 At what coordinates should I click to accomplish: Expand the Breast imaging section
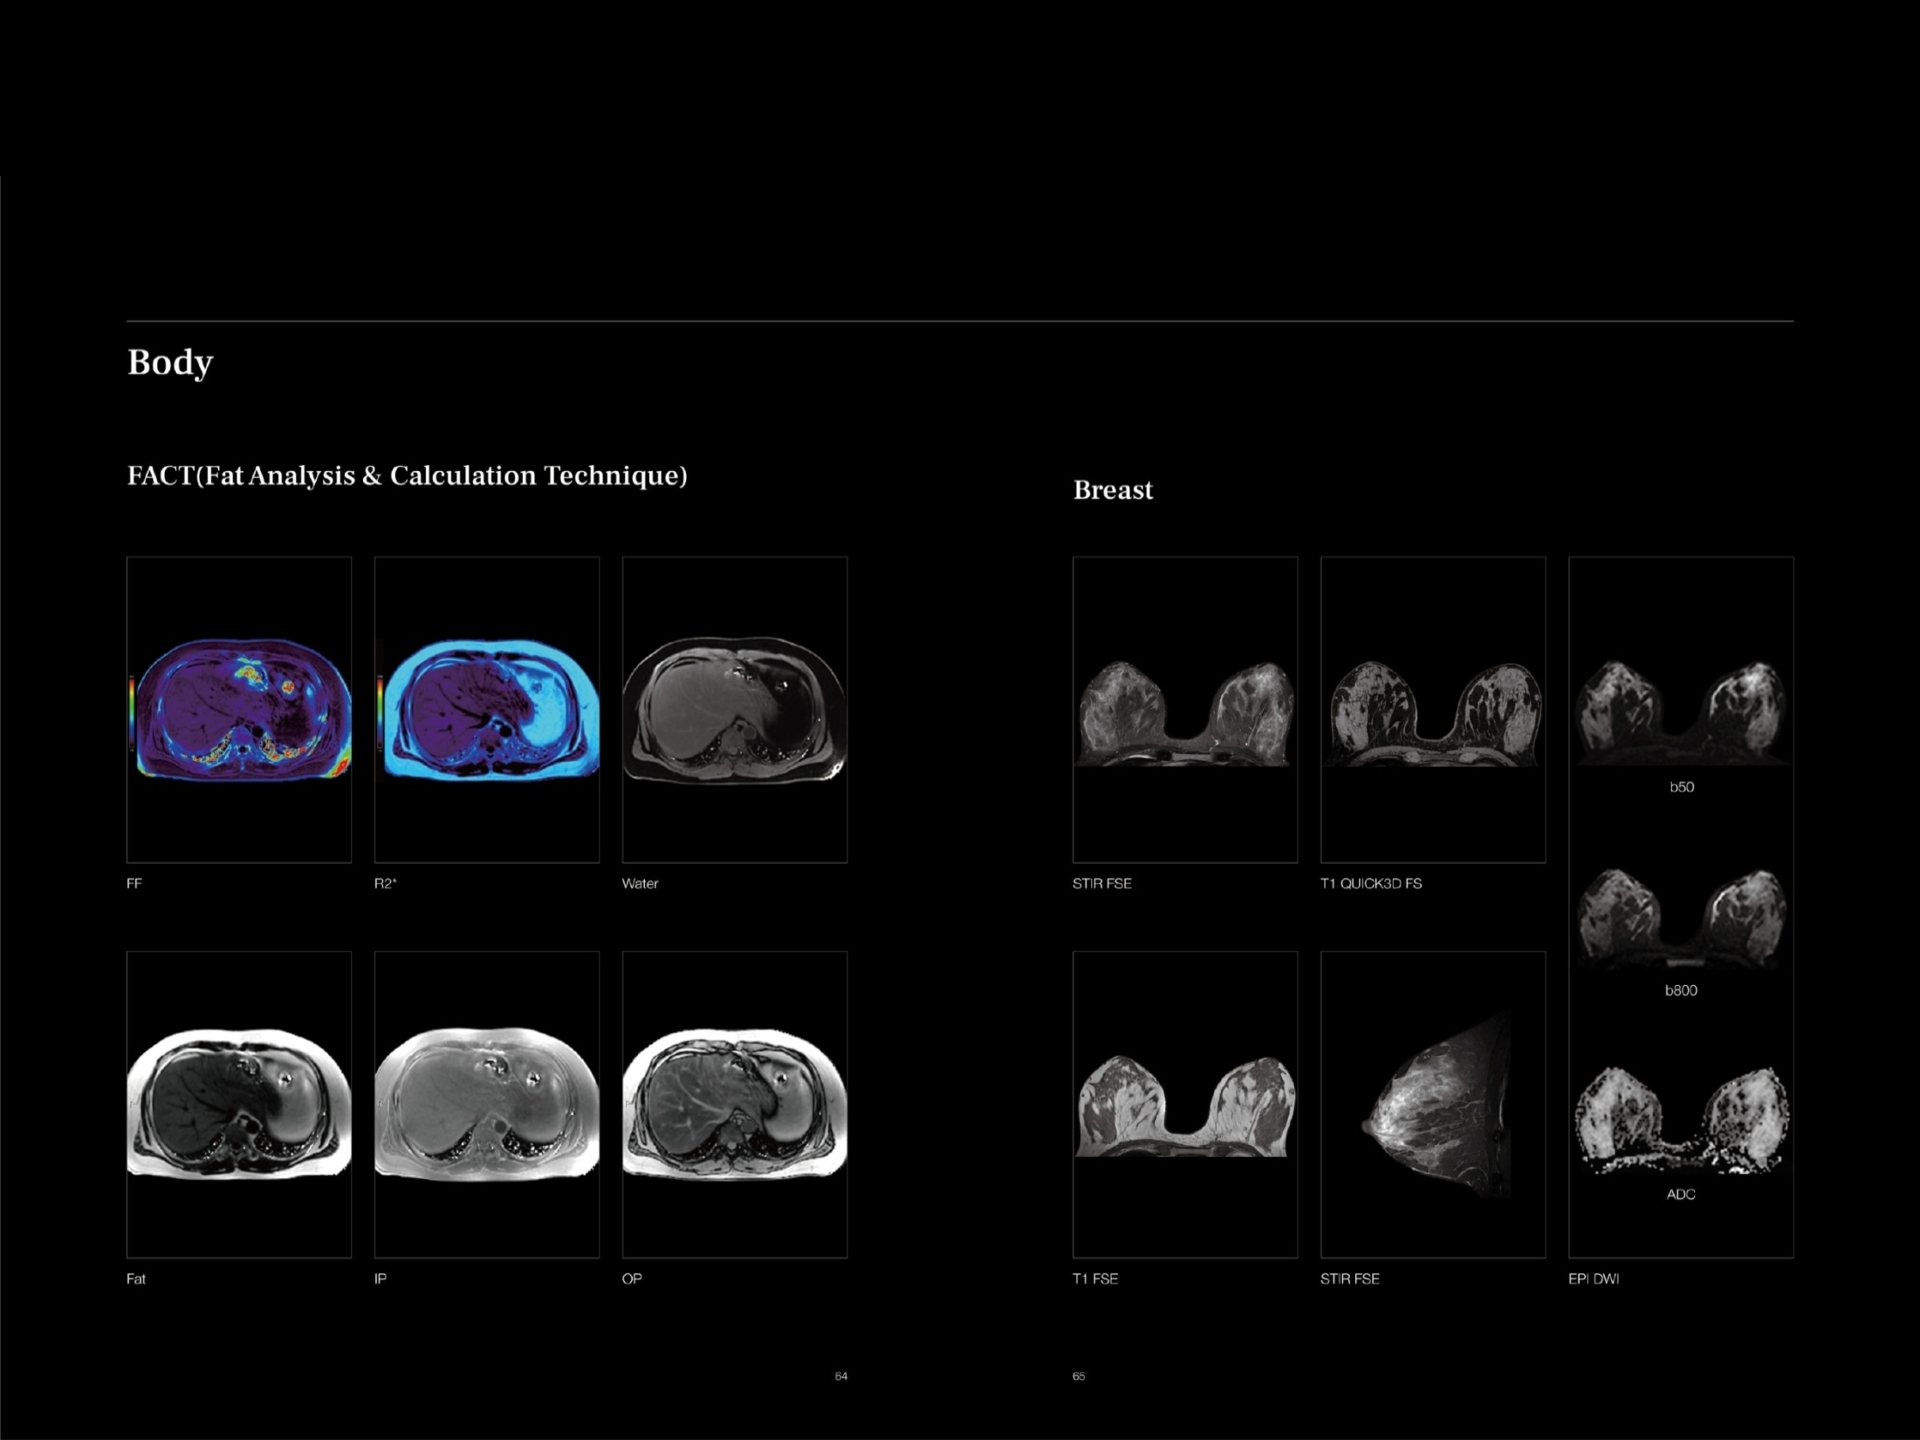coord(1113,490)
